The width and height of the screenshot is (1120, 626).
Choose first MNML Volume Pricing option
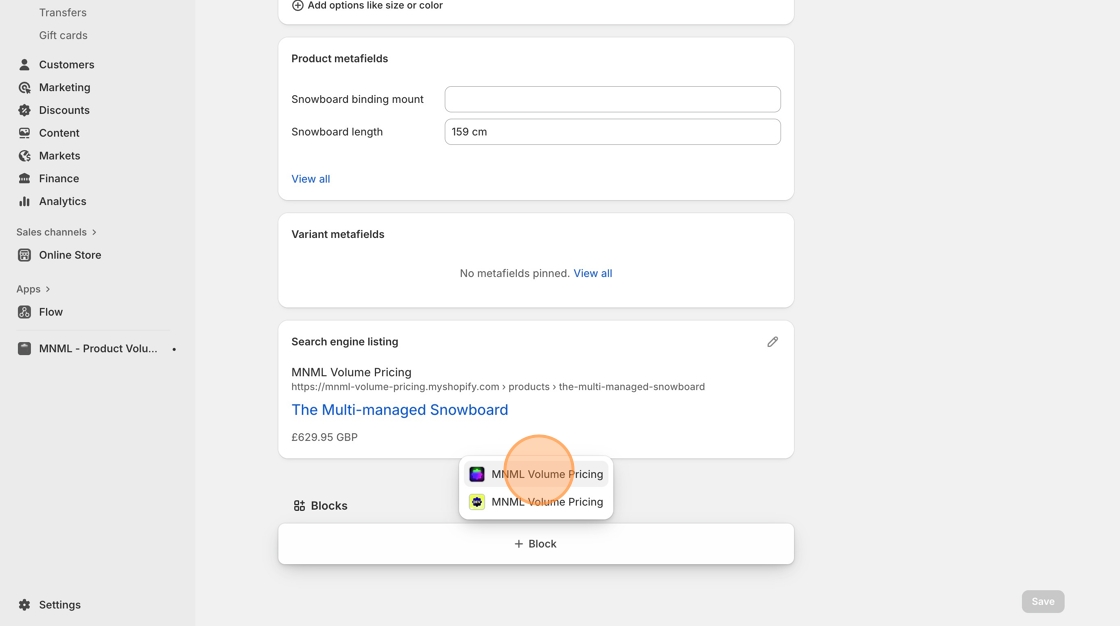coord(536,474)
